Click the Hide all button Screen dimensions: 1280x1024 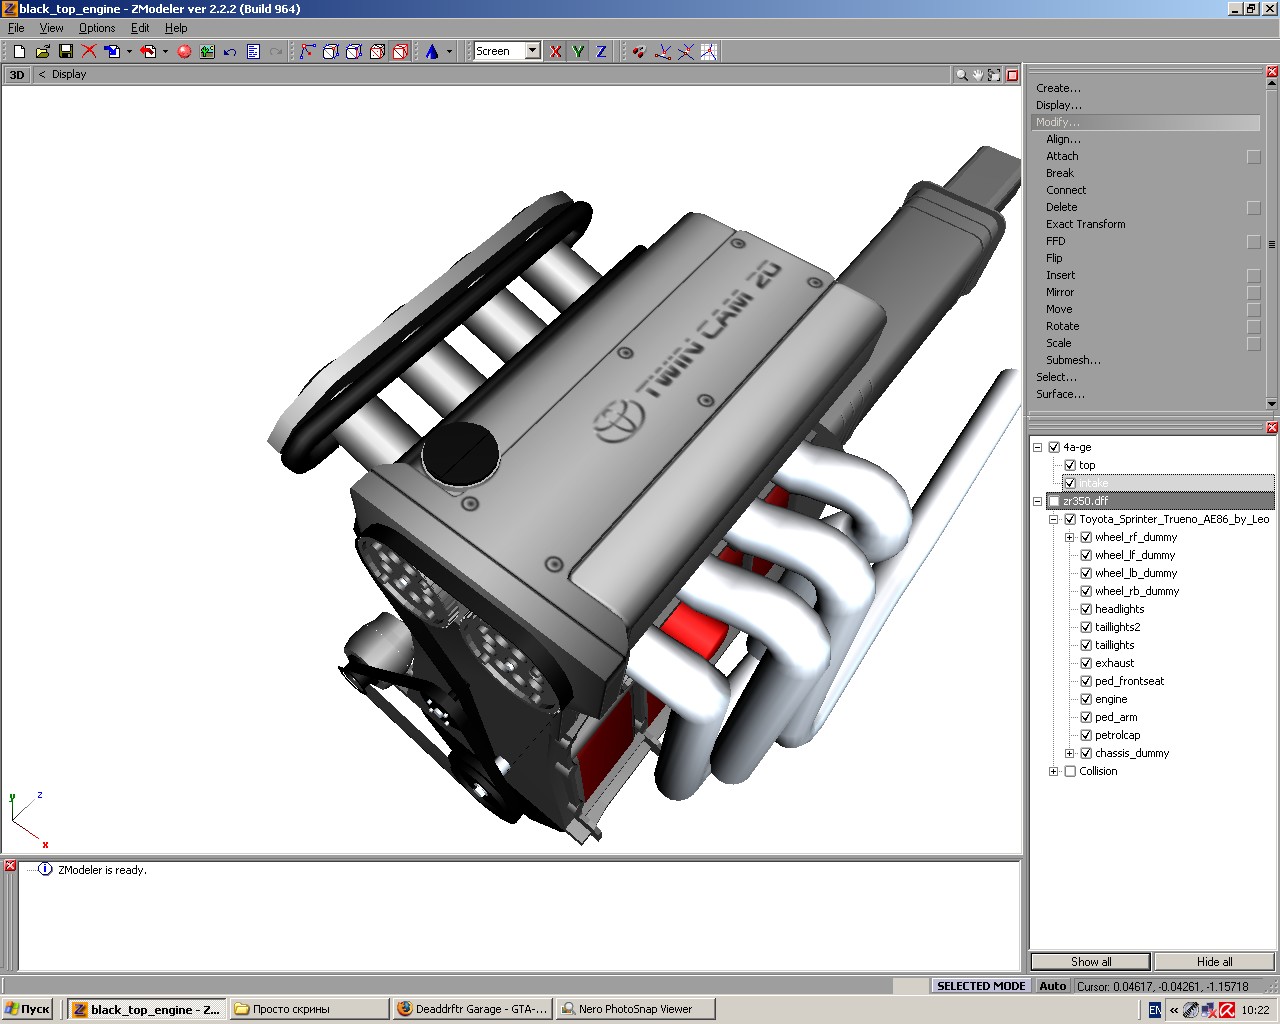point(1214,962)
